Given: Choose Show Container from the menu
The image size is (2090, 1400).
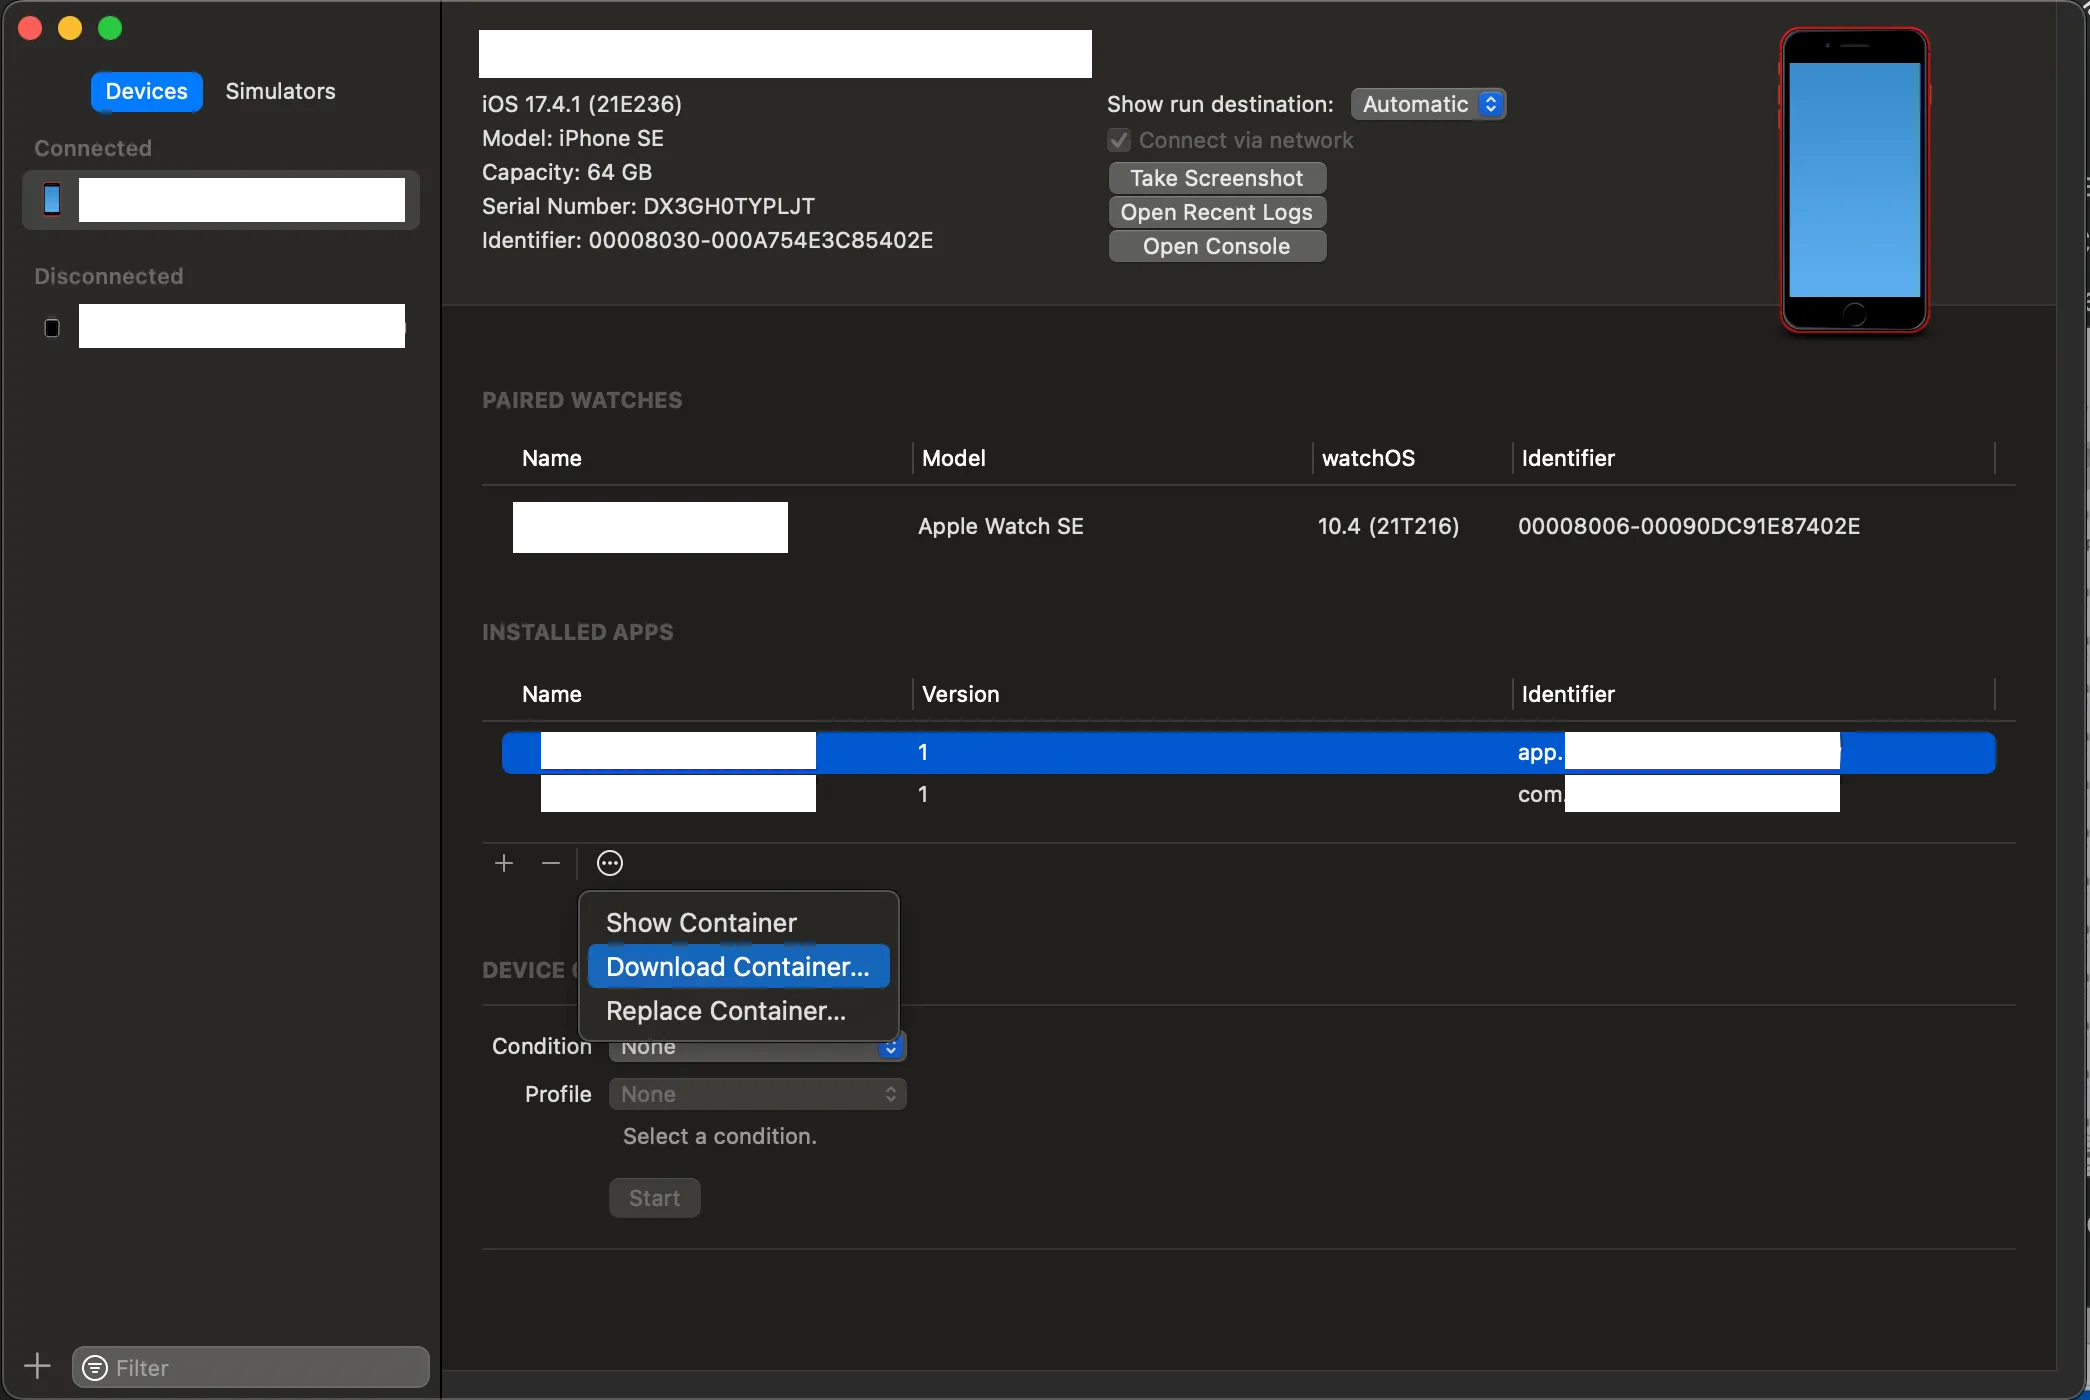Looking at the screenshot, I should click(x=701, y=922).
